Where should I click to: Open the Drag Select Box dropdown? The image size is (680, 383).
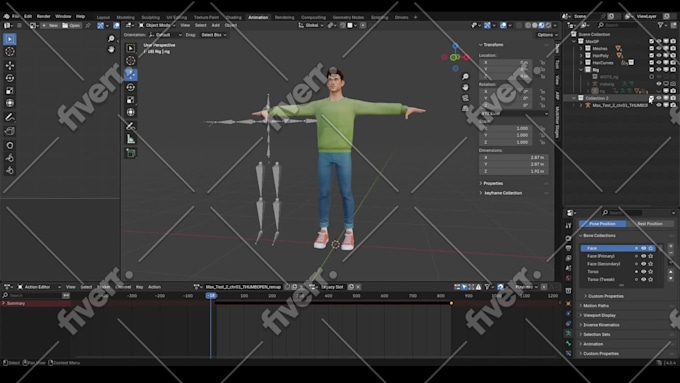click(213, 35)
